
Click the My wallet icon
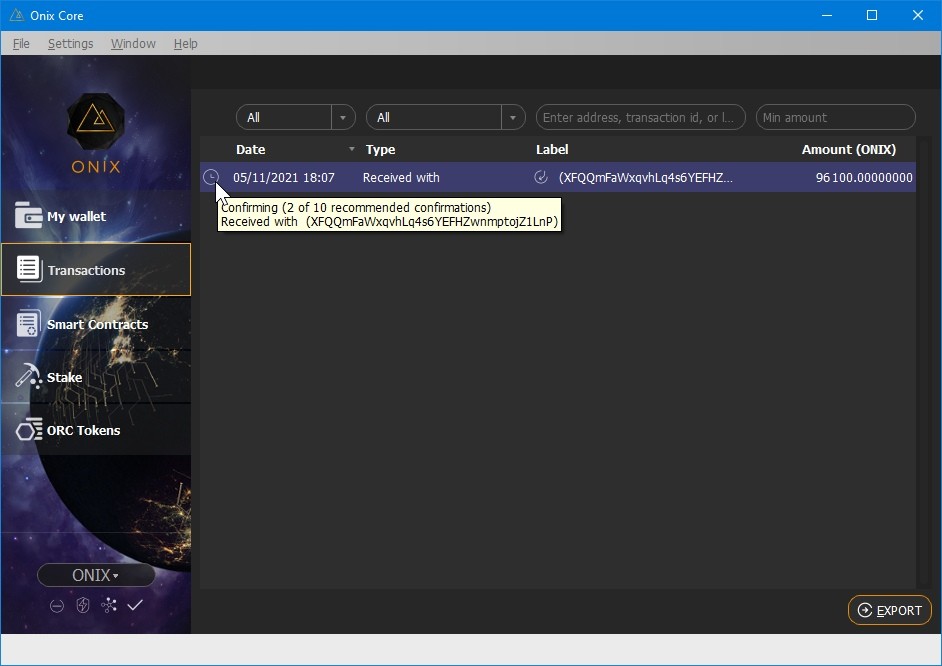point(28,216)
